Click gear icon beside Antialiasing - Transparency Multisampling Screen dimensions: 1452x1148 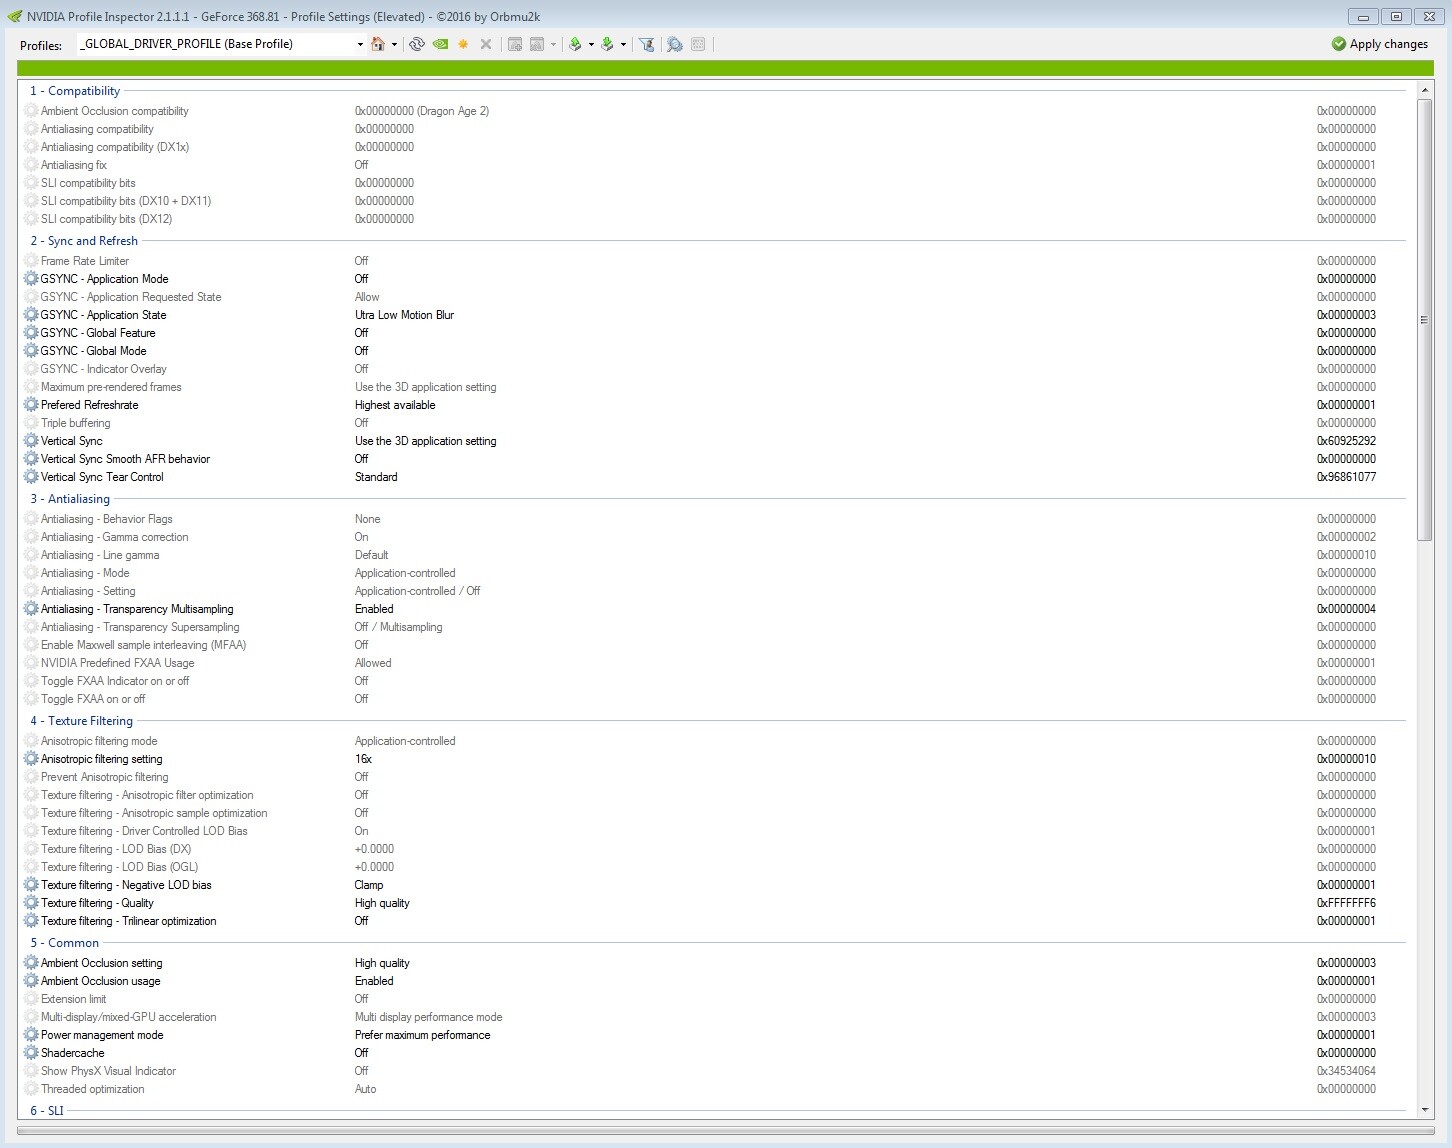[31, 609]
